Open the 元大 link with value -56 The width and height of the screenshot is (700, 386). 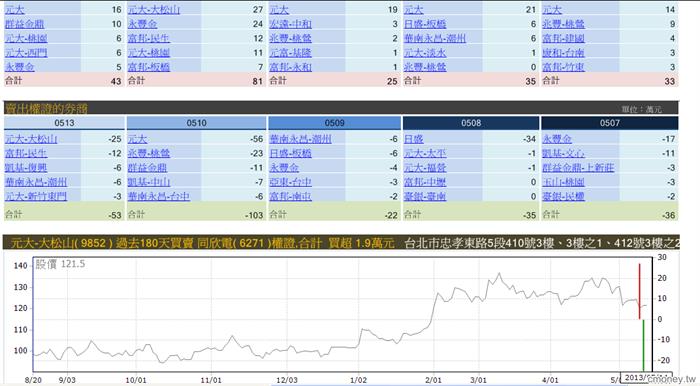138,139
